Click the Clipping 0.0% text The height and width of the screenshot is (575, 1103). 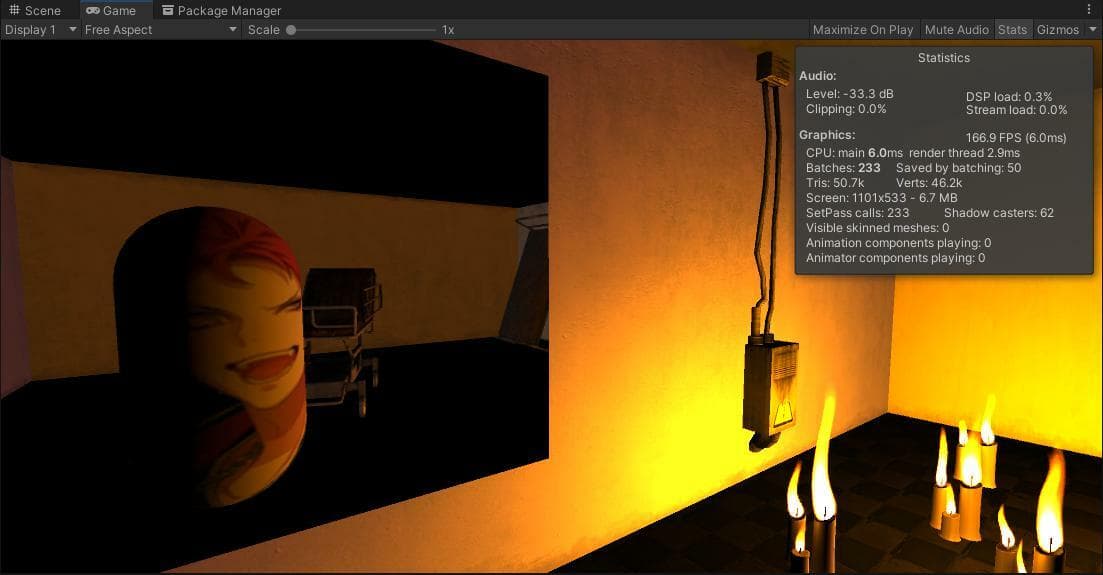tap(846, 109)
